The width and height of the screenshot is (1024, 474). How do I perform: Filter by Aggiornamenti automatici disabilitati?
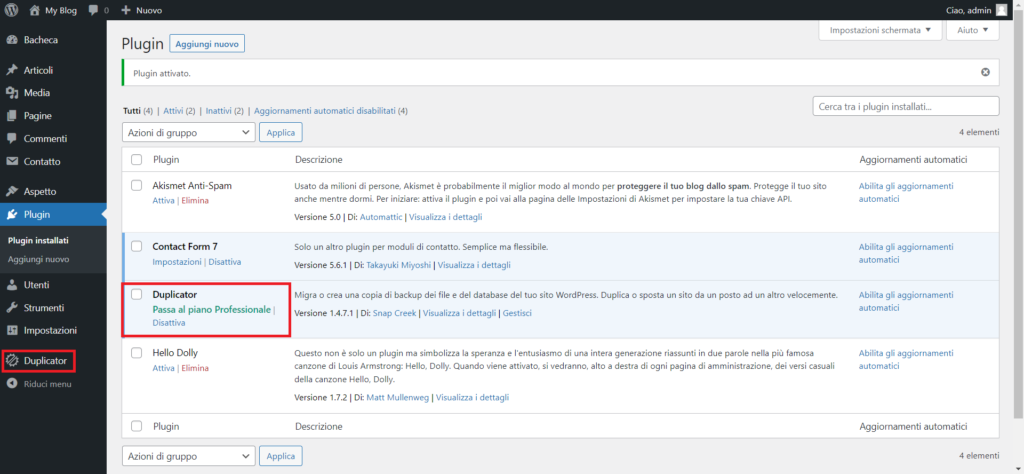coord(325,111)
